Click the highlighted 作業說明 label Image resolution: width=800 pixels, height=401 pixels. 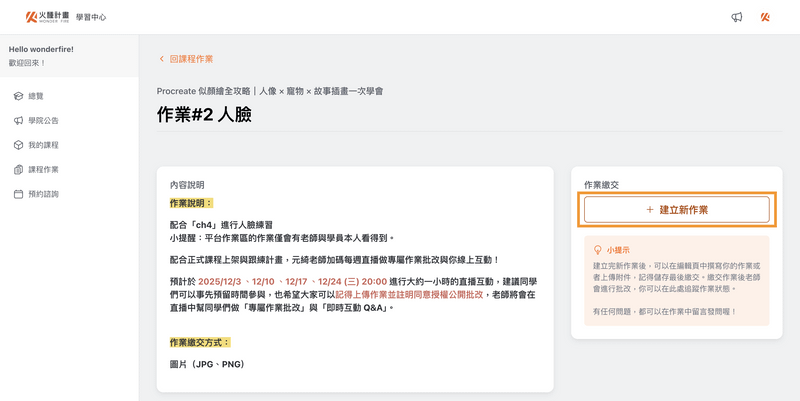[191, 203]
